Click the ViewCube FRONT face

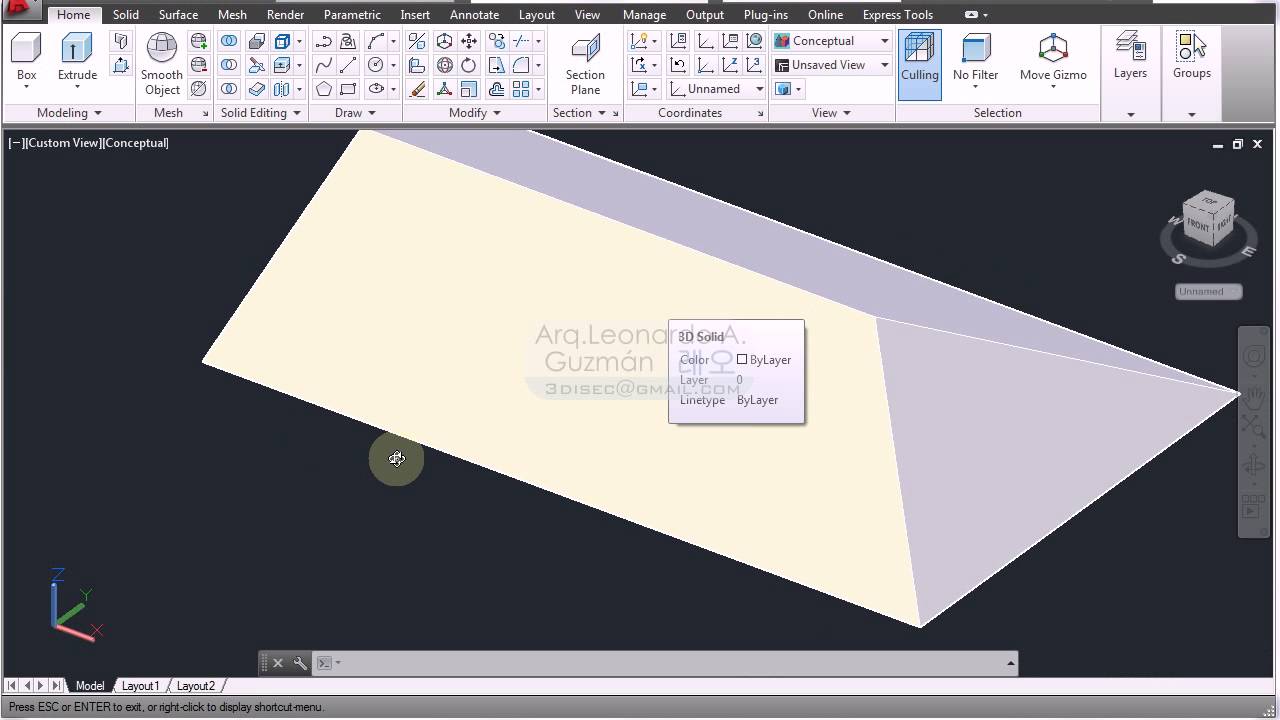(x=1197, y=226)
